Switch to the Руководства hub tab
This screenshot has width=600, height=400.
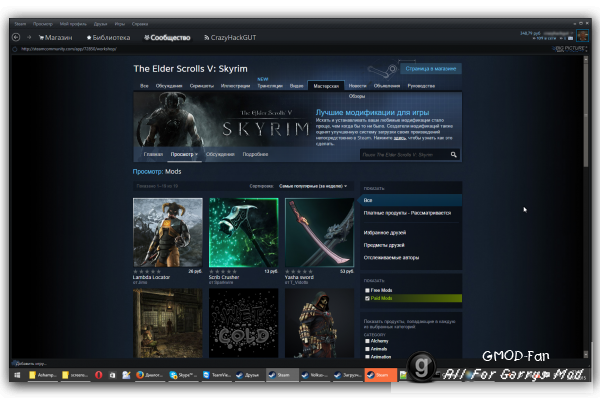coord(421,86)
